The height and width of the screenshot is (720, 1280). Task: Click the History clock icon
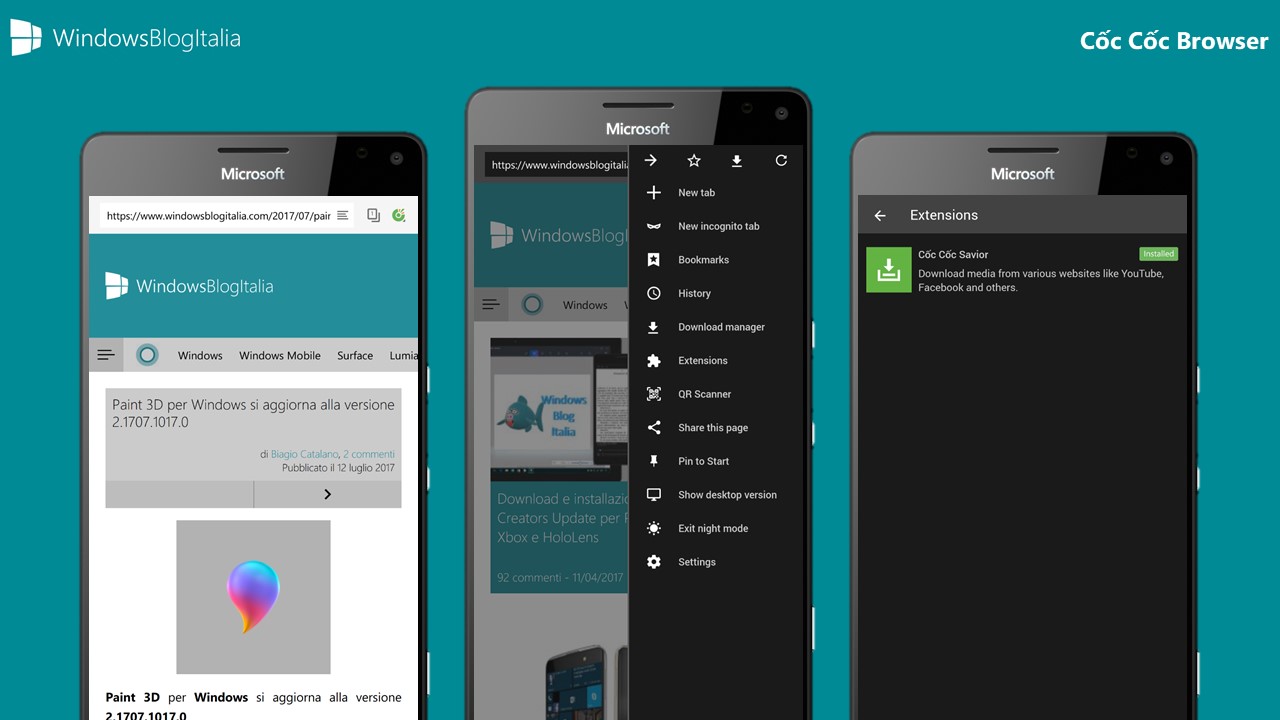click(654, 293)
